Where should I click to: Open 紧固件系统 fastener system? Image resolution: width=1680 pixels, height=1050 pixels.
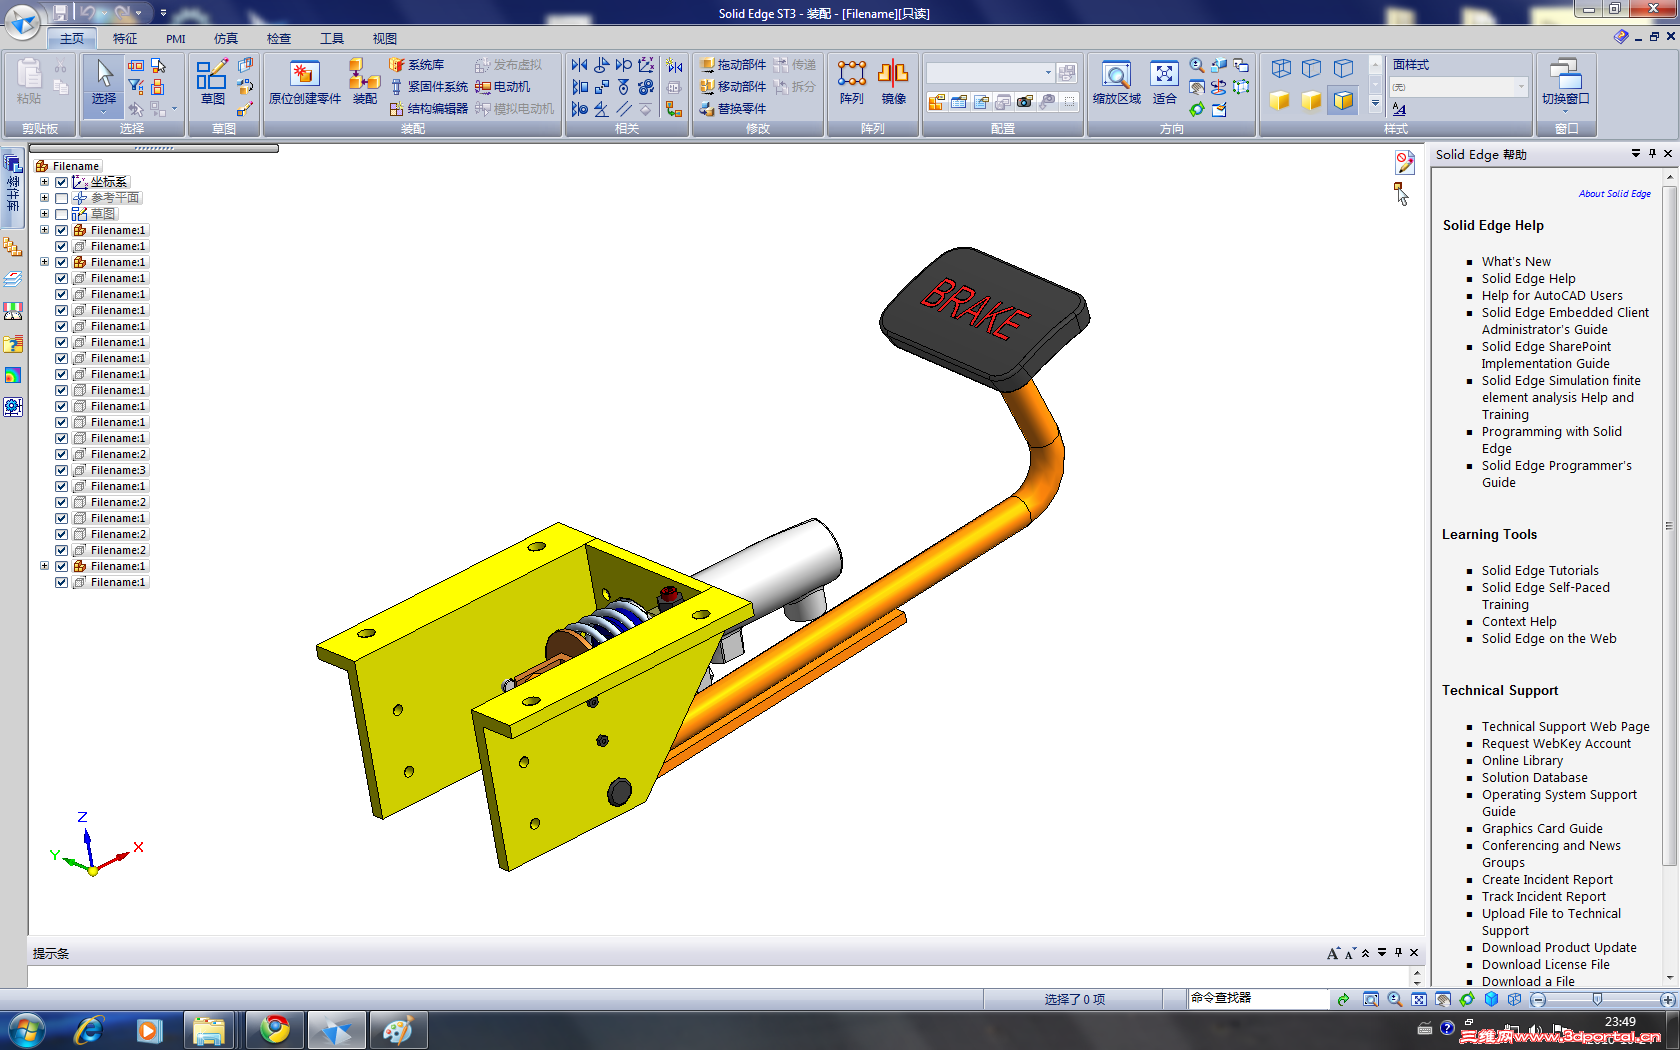coord(428,87)
